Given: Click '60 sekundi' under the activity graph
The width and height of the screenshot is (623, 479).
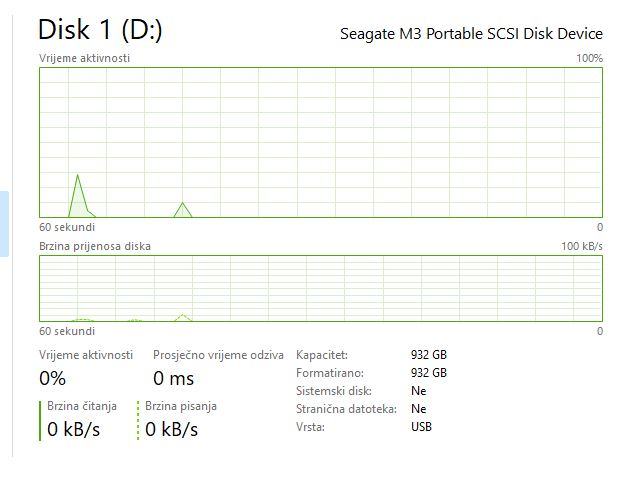Looking at the screenshot, I should point(67,227).
